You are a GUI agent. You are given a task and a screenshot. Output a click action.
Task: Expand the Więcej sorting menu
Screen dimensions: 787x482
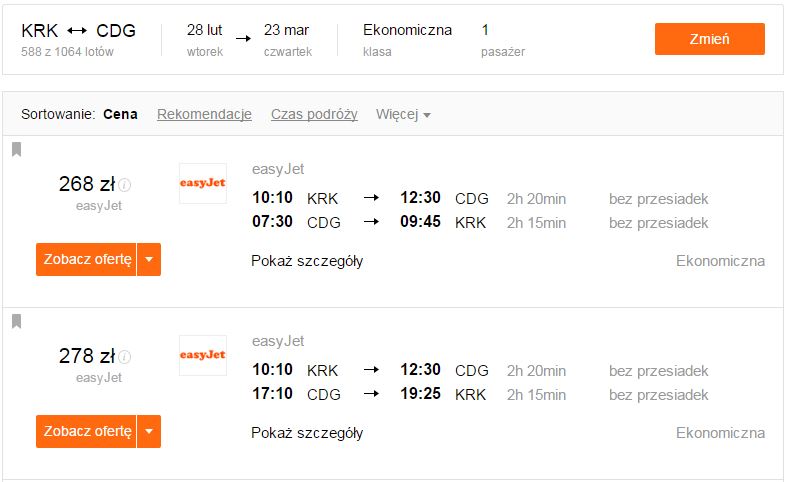403,114
